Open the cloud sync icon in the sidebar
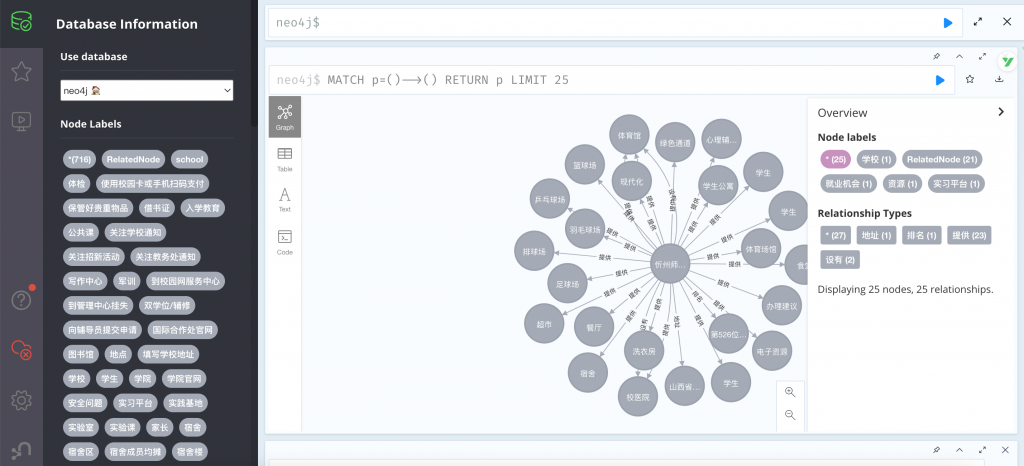This screenshot has width=1024, height=466. point(21,349)
